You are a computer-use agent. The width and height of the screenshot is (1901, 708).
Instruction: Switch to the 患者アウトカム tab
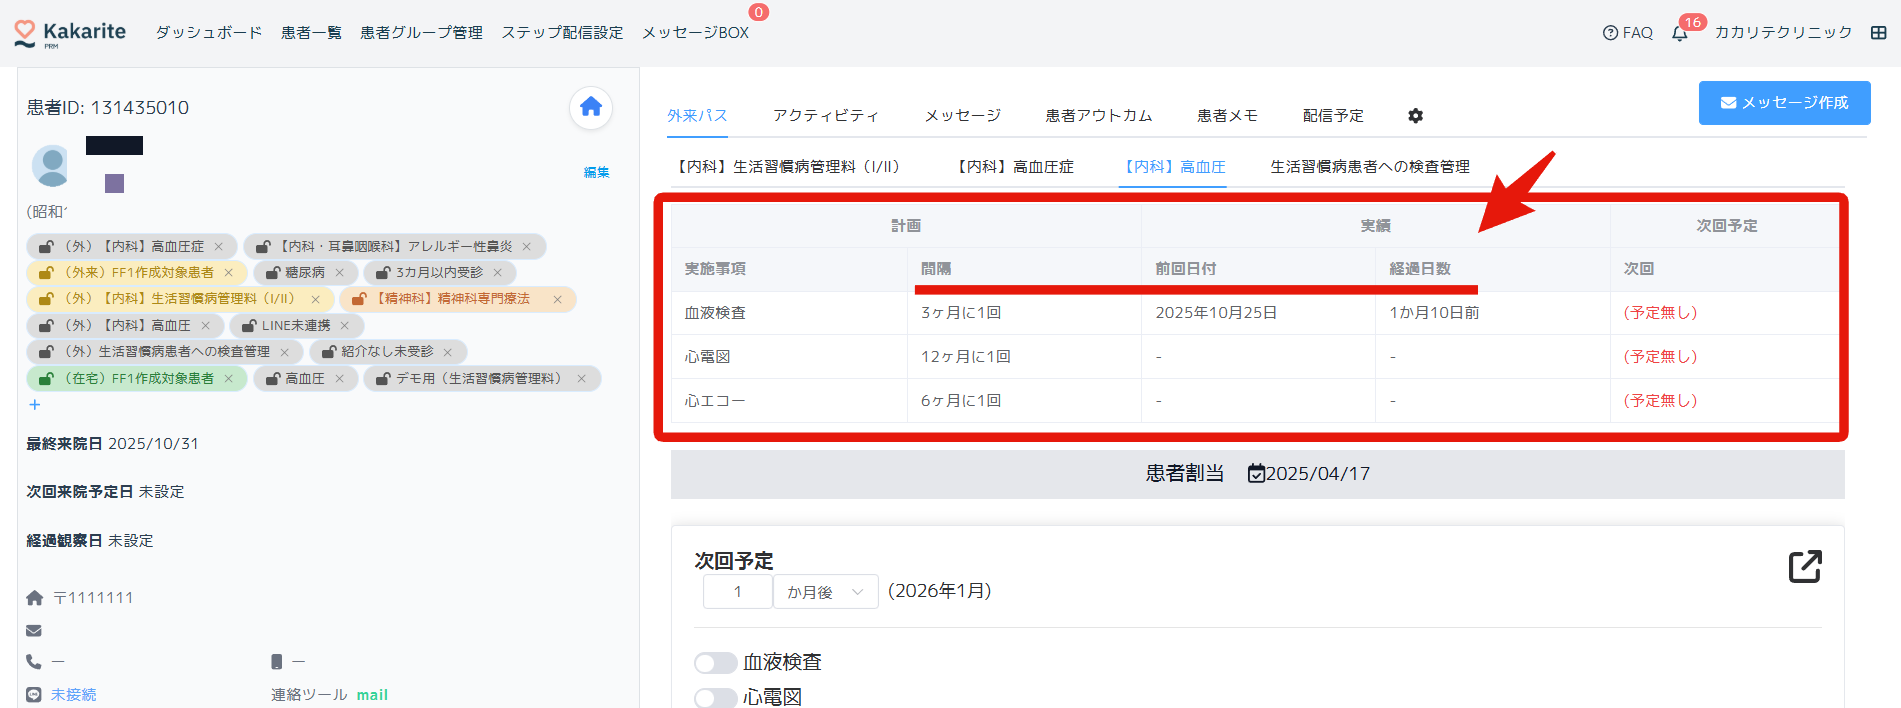(1098, 116)
